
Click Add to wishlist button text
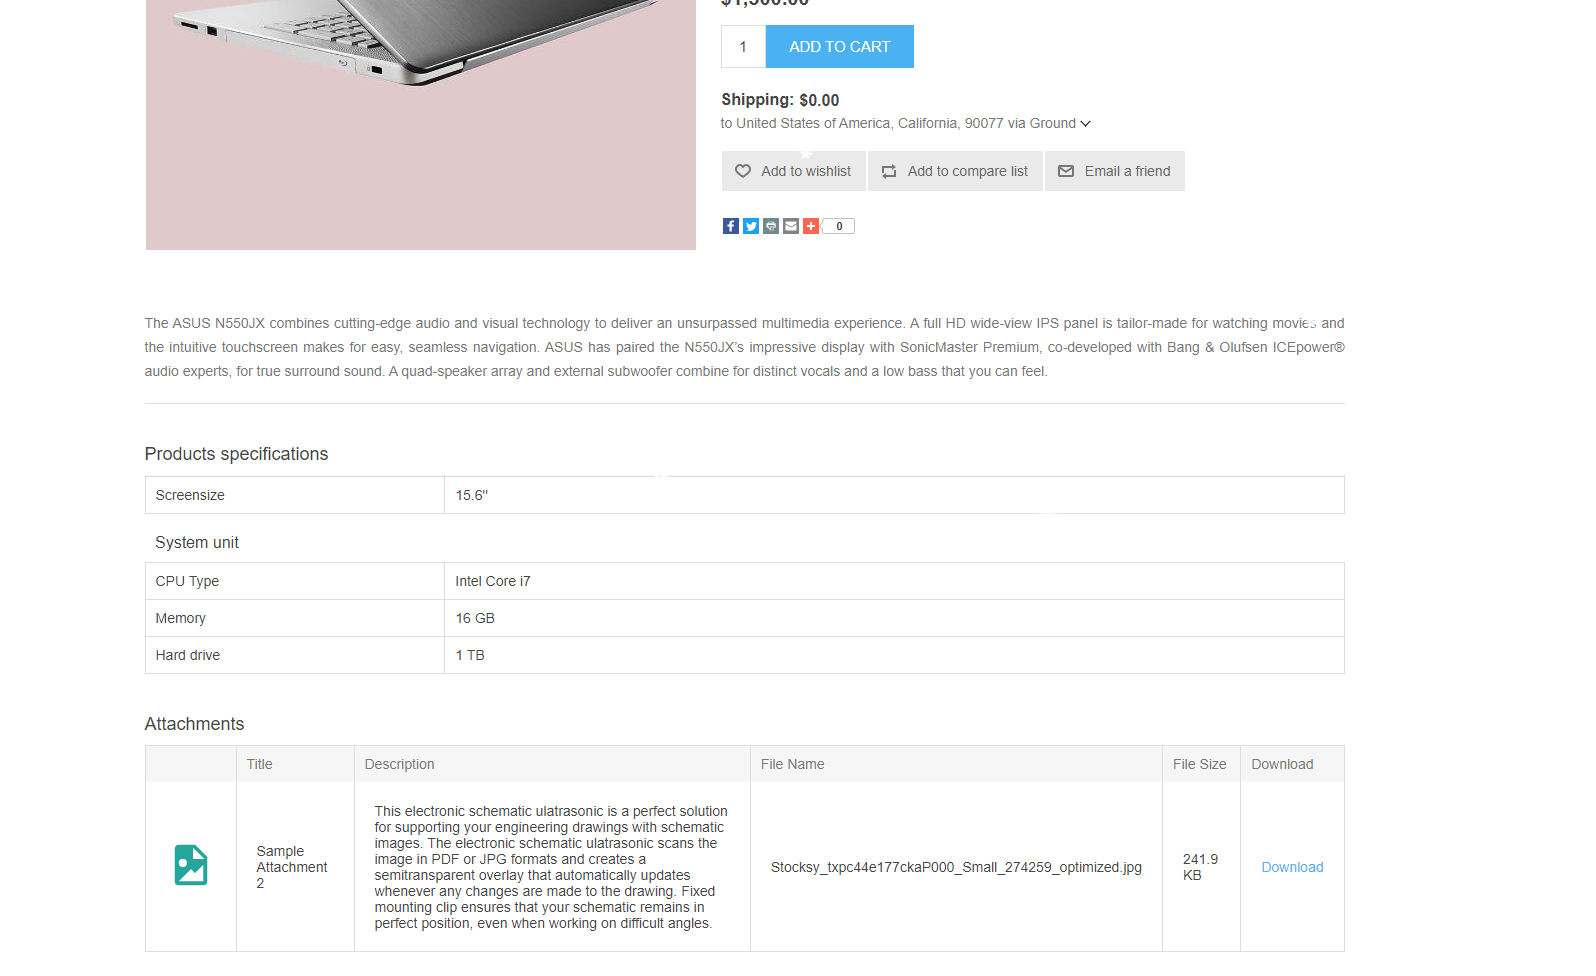point(806,171)
